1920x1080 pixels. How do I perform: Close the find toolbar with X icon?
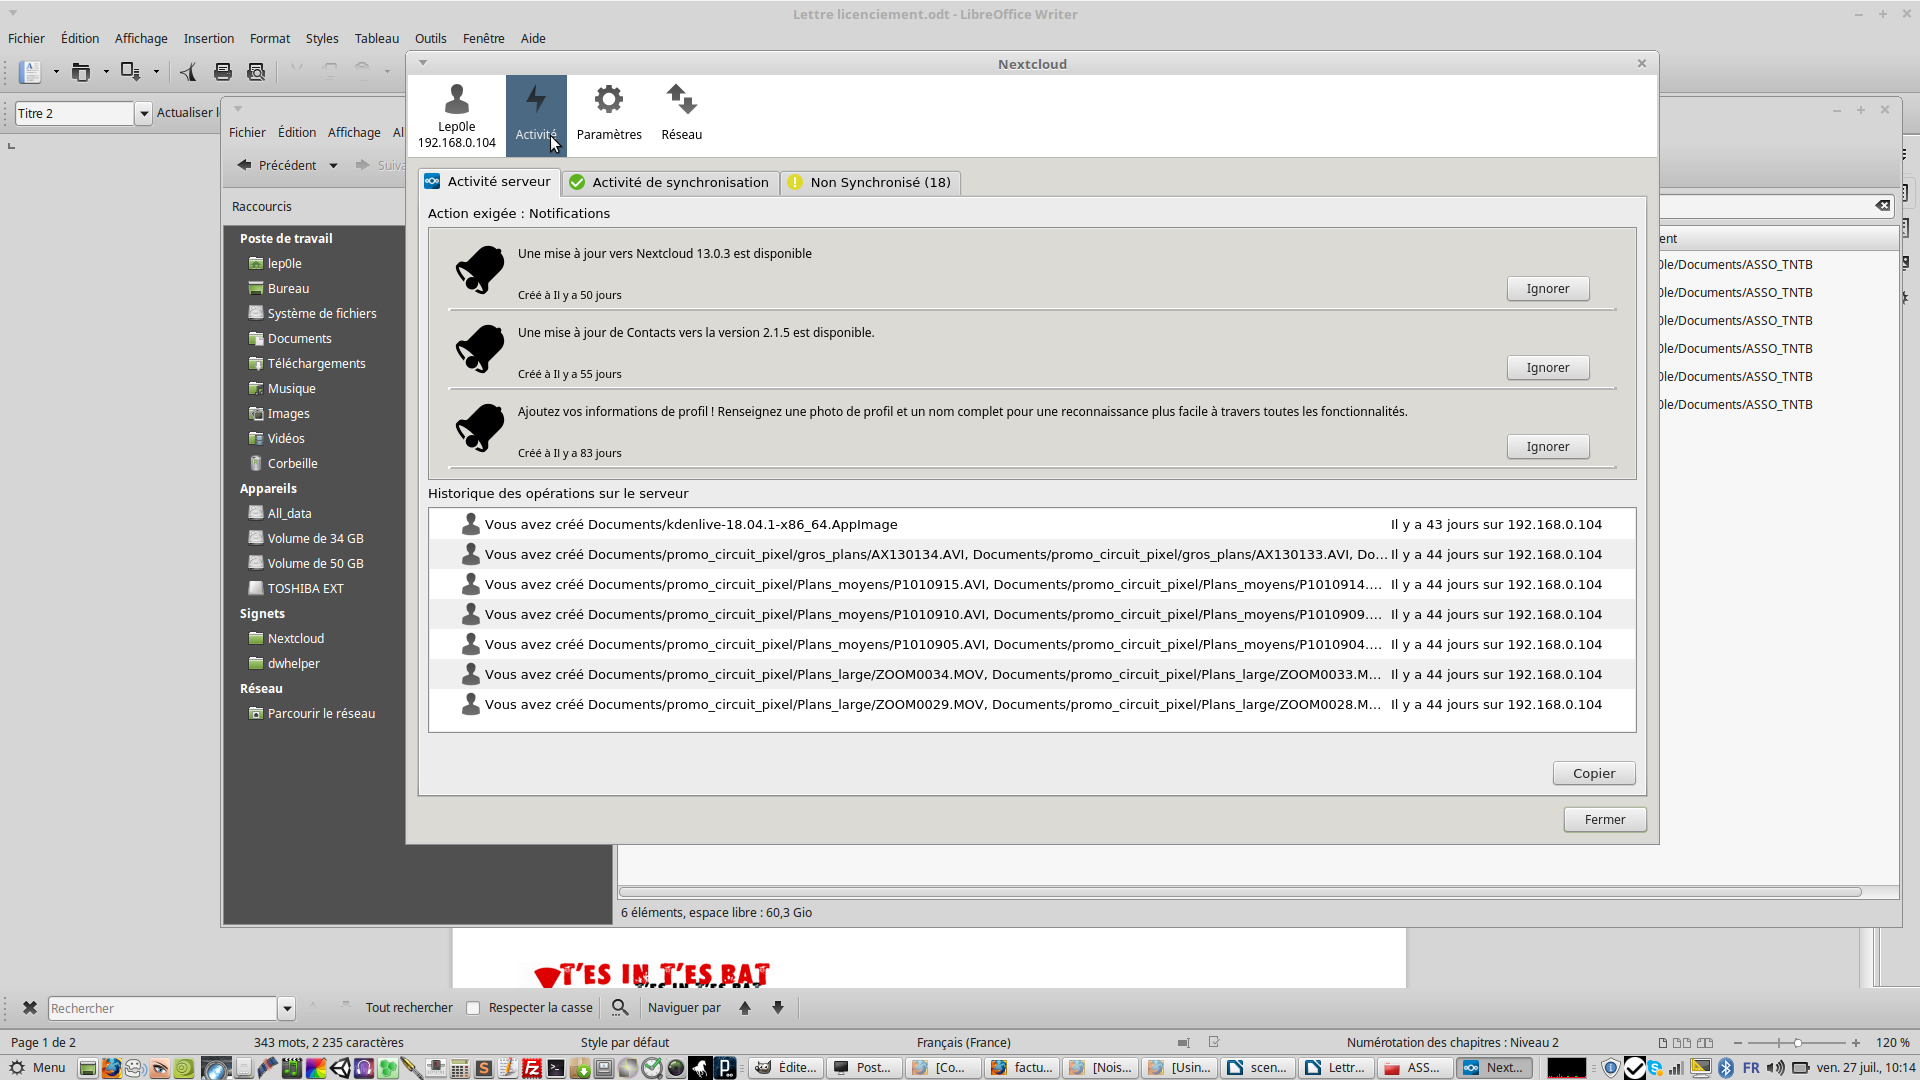click(x=29, y=1008)
